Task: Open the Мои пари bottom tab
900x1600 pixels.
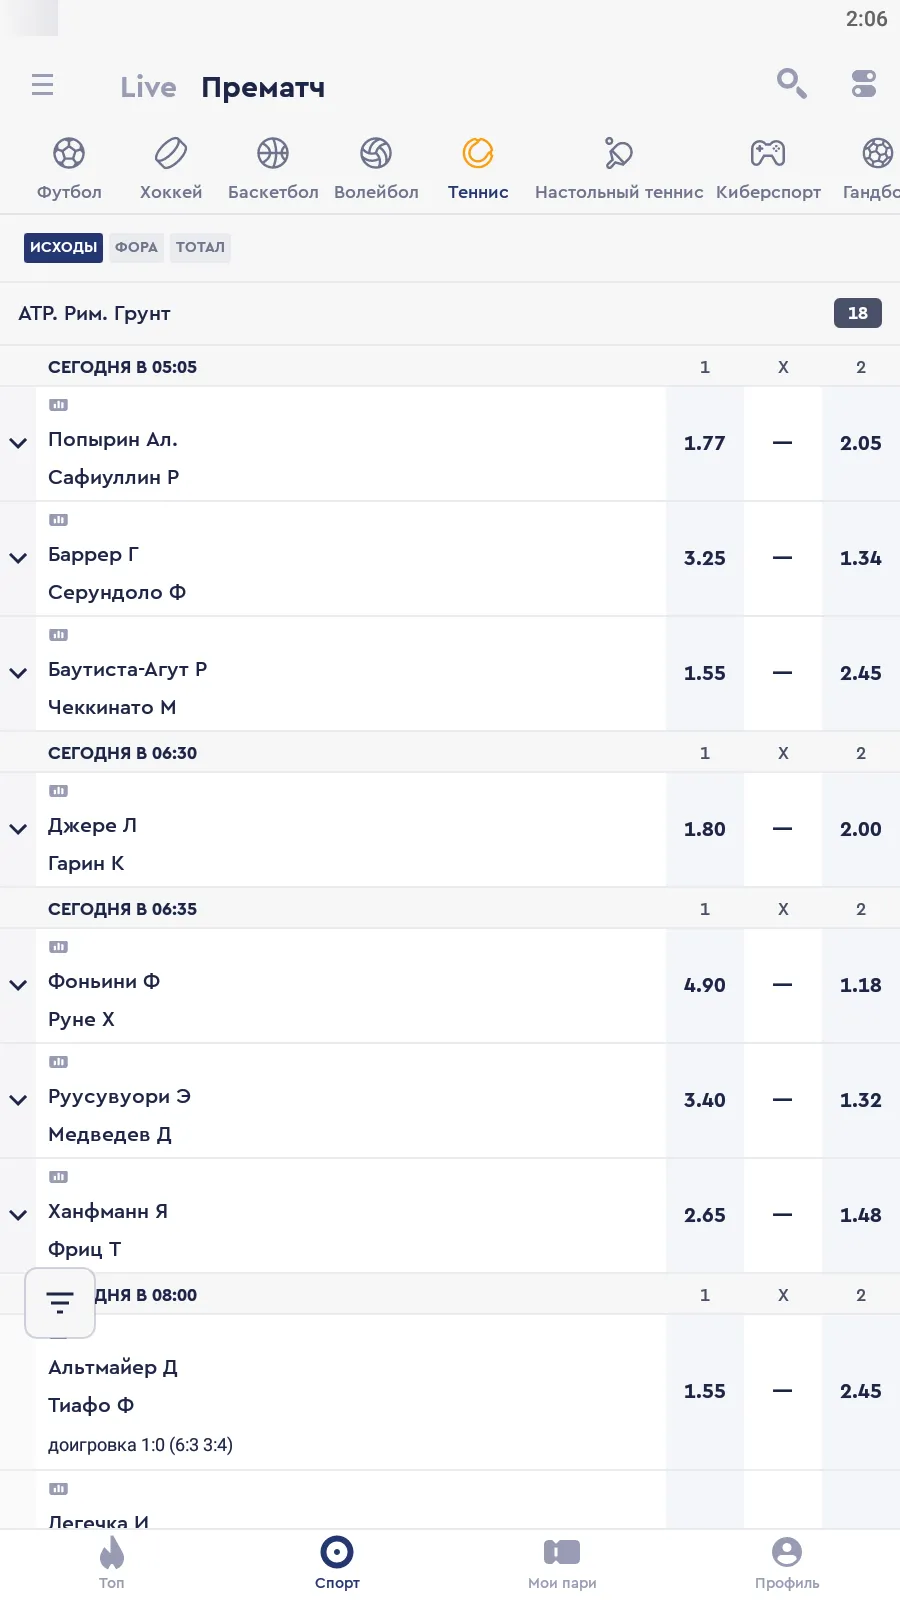Action: click(x=562, y=1562)
